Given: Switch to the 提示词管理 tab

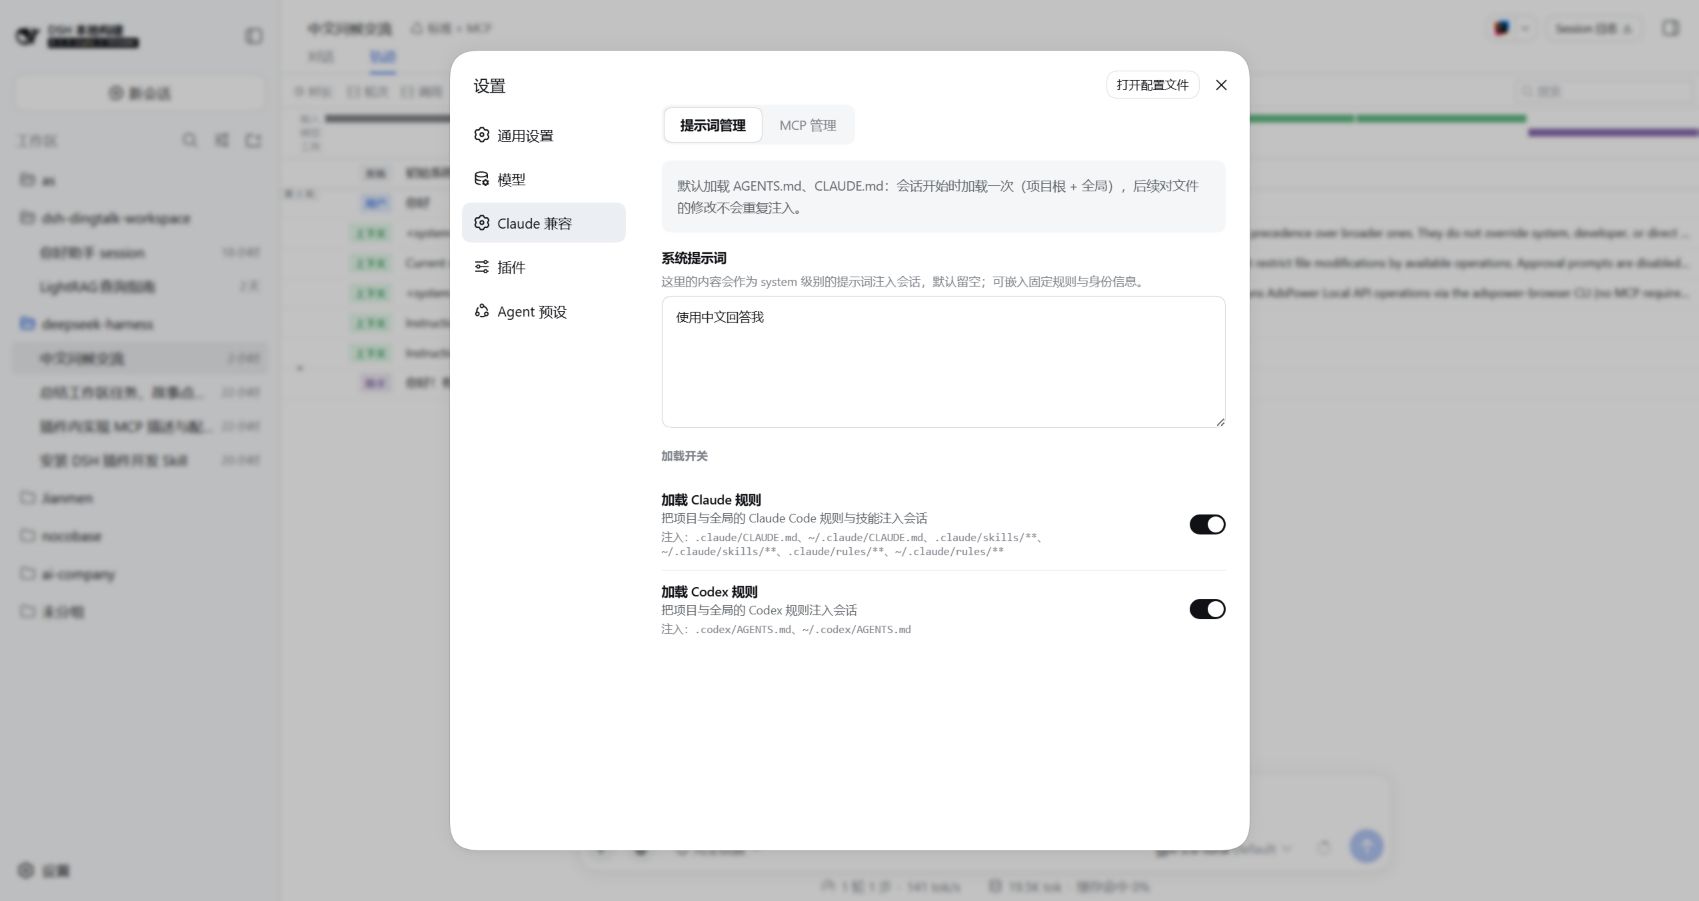Looking at the screenshot, I should 713,125.
